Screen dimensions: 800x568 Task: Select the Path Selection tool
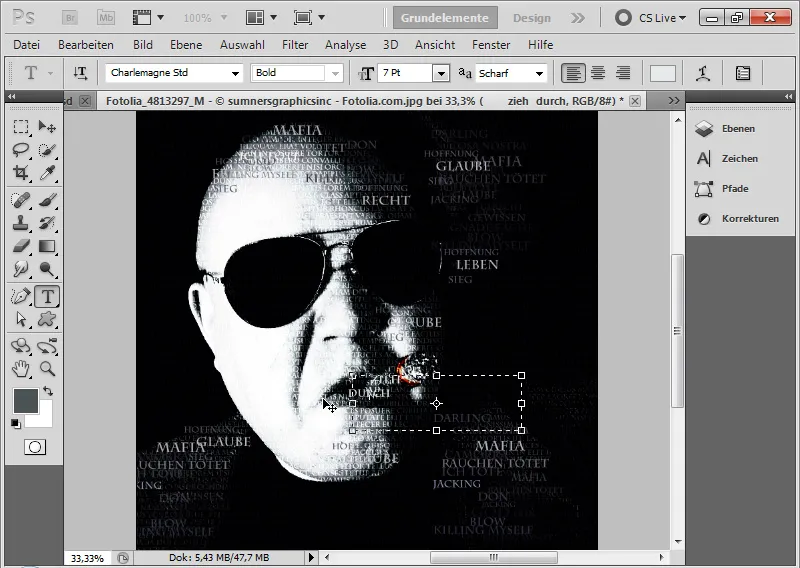[21, 319]
